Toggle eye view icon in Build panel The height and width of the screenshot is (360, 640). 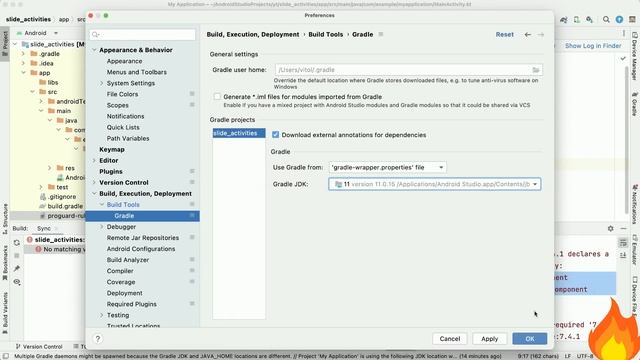17,282
